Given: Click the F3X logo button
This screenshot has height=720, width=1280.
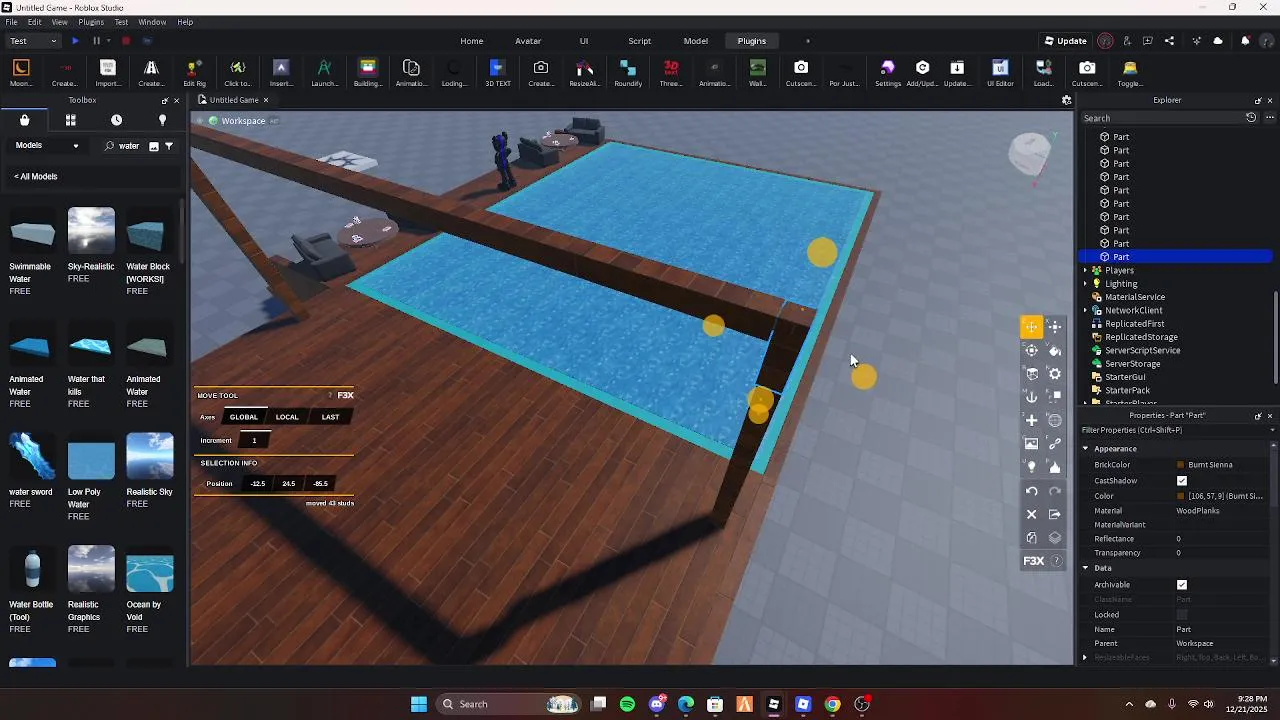Looking at the screenshot, I should 1034,561.
